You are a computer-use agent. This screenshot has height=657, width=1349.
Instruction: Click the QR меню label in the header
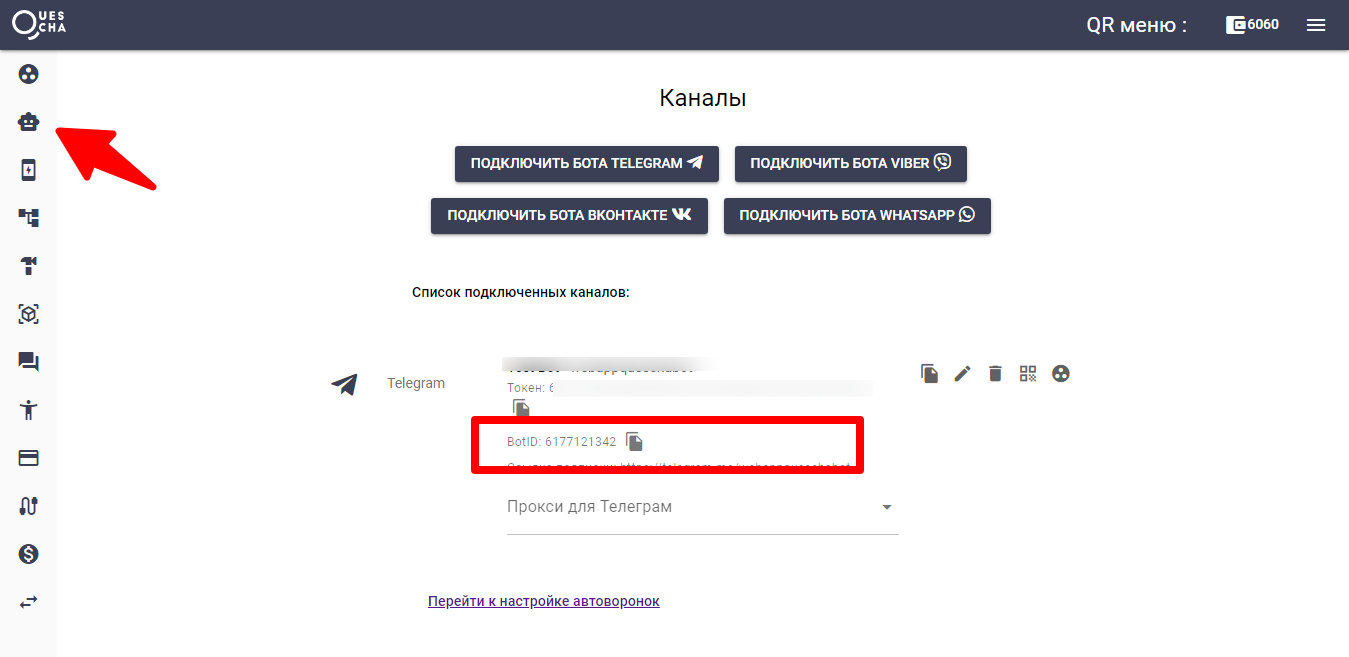point(1135,24)
